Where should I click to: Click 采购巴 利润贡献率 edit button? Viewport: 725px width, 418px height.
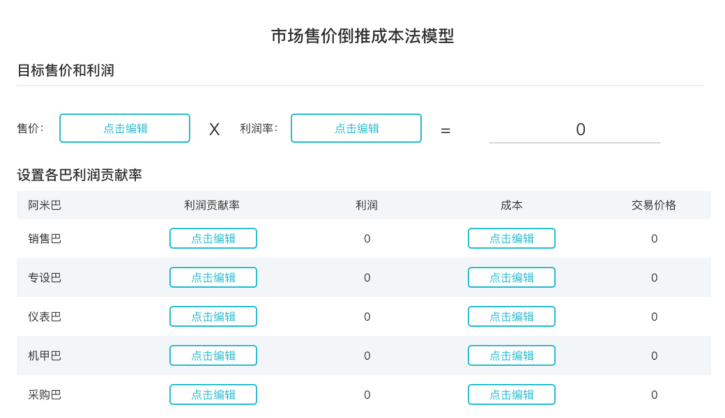[213, 394]
